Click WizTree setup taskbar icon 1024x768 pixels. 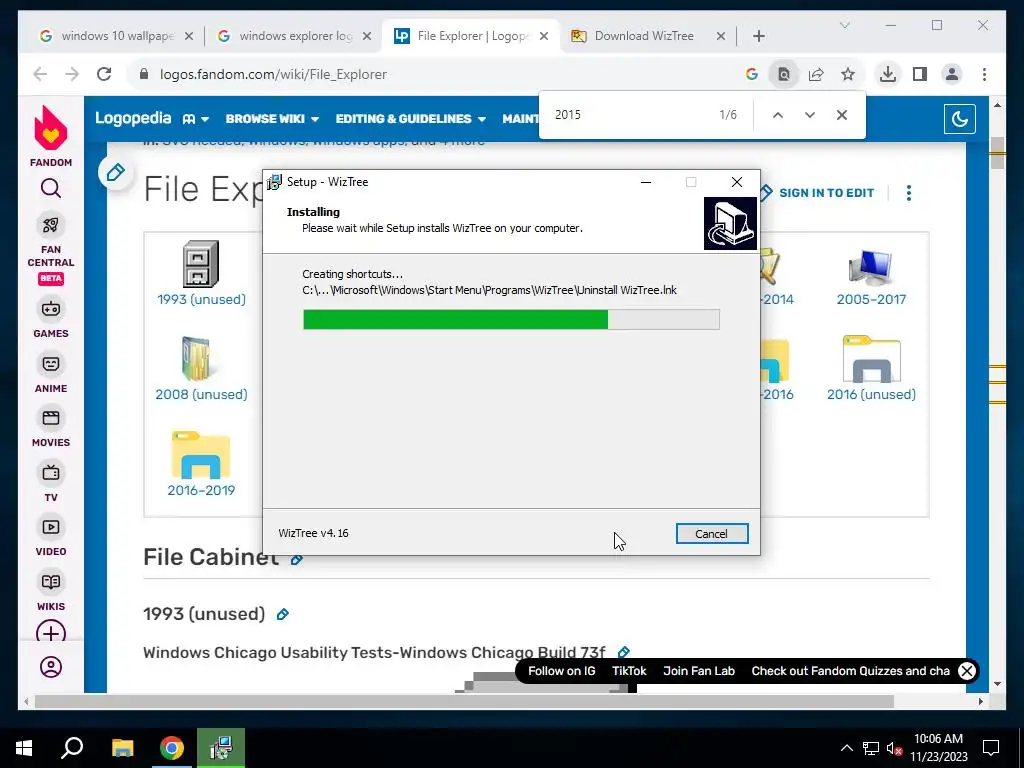[221, 748]
